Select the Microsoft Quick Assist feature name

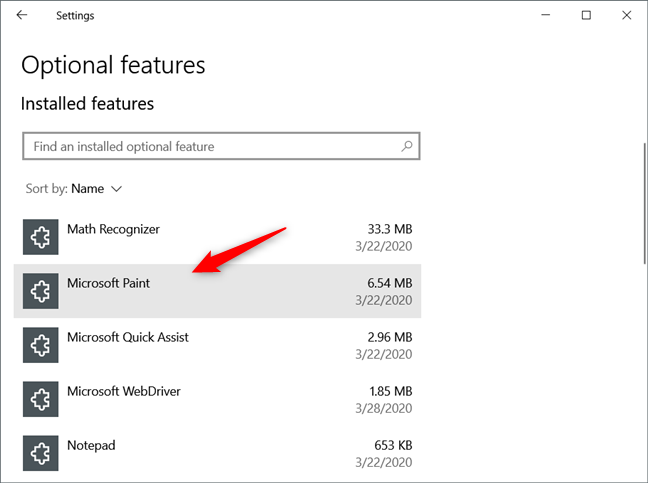(128, 337)
